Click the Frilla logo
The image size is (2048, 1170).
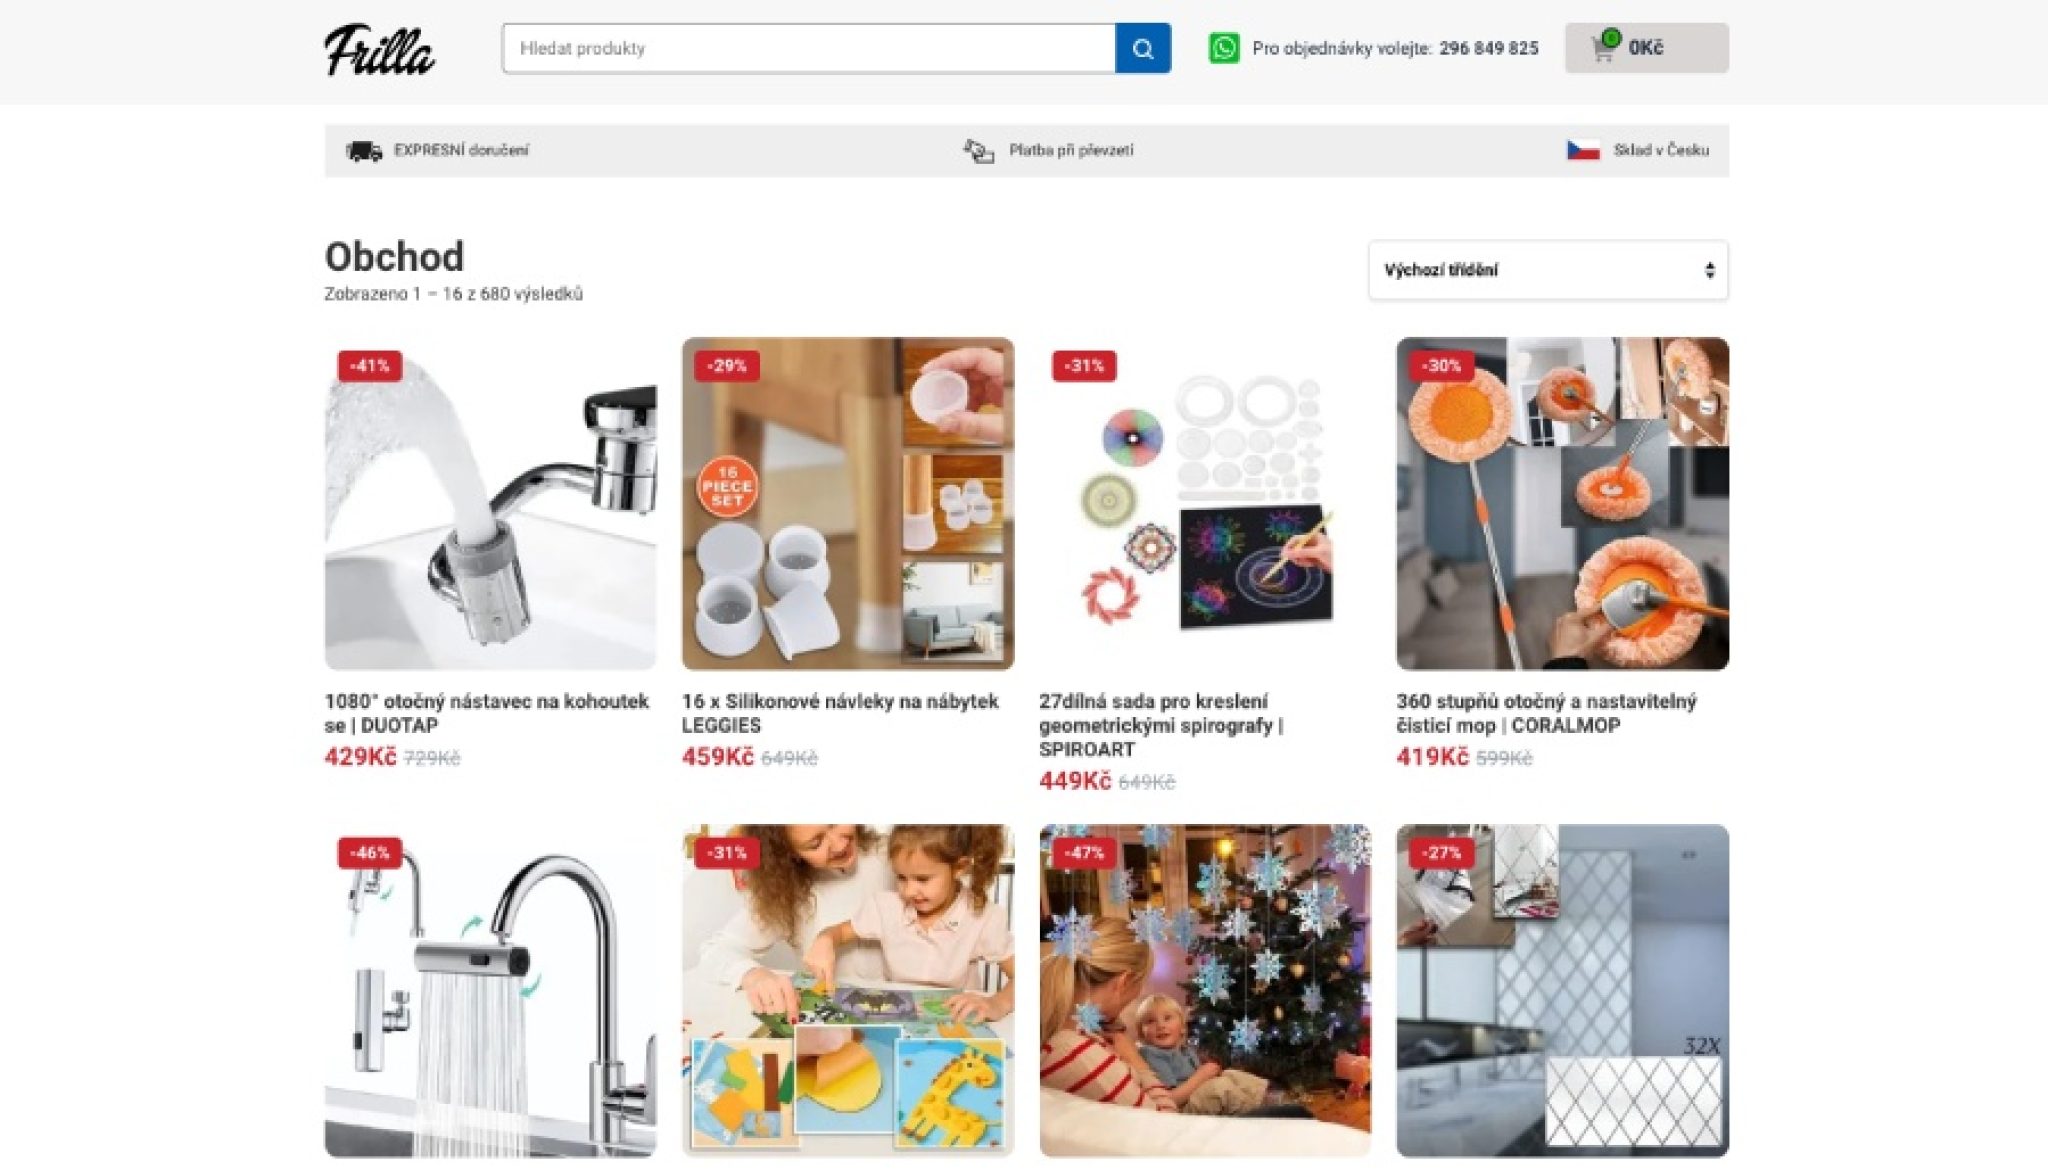click(x=379, y=49)
